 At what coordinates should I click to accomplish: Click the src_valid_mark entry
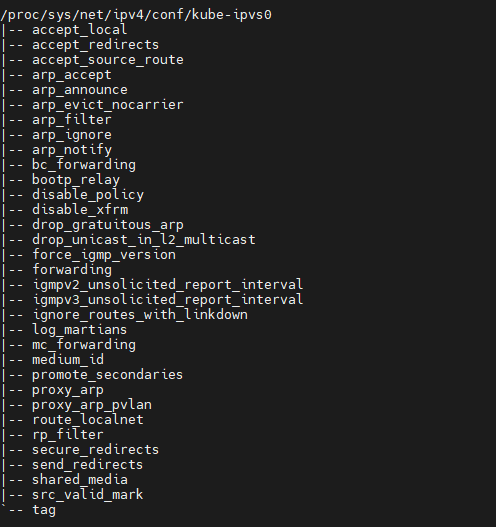click(88, 495)
